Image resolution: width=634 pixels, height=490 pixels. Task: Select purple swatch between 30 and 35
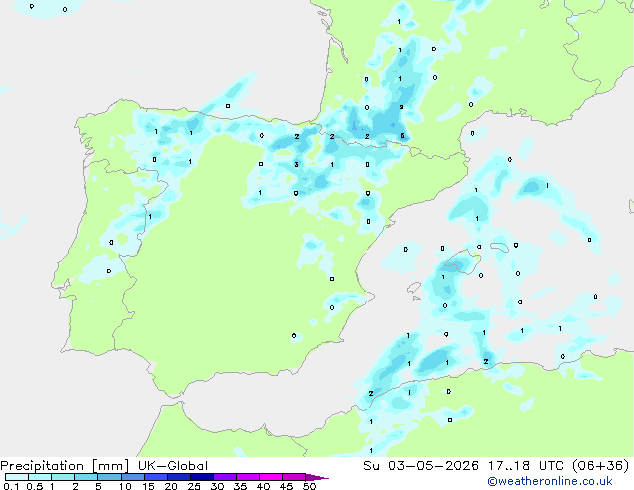click(x=225, y=477)
